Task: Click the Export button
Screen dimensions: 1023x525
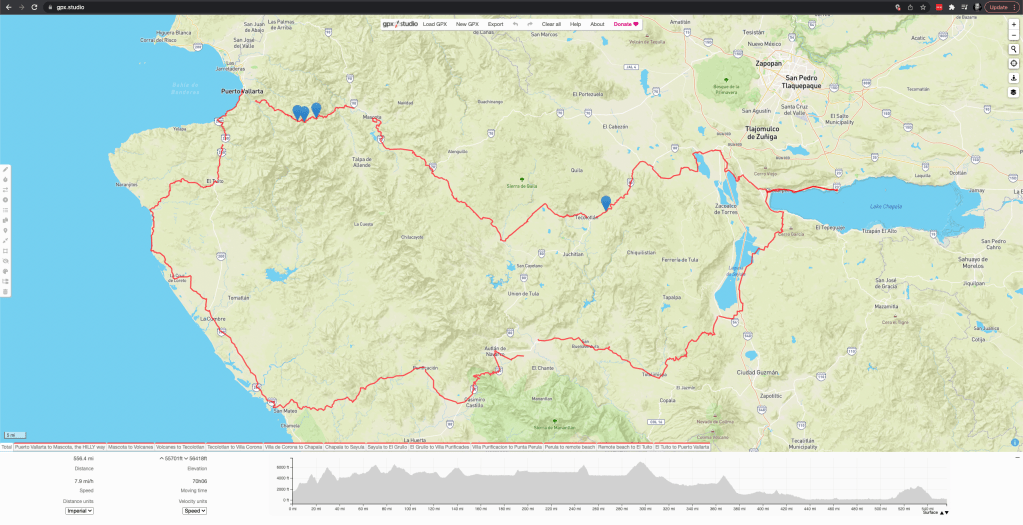Action: (495, 23)
